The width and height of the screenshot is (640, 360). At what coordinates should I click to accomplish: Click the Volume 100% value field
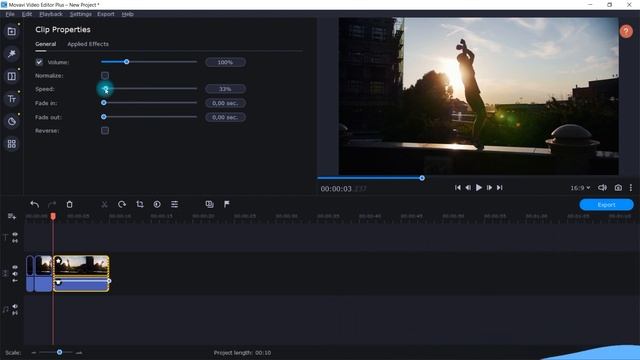(225, 62)
